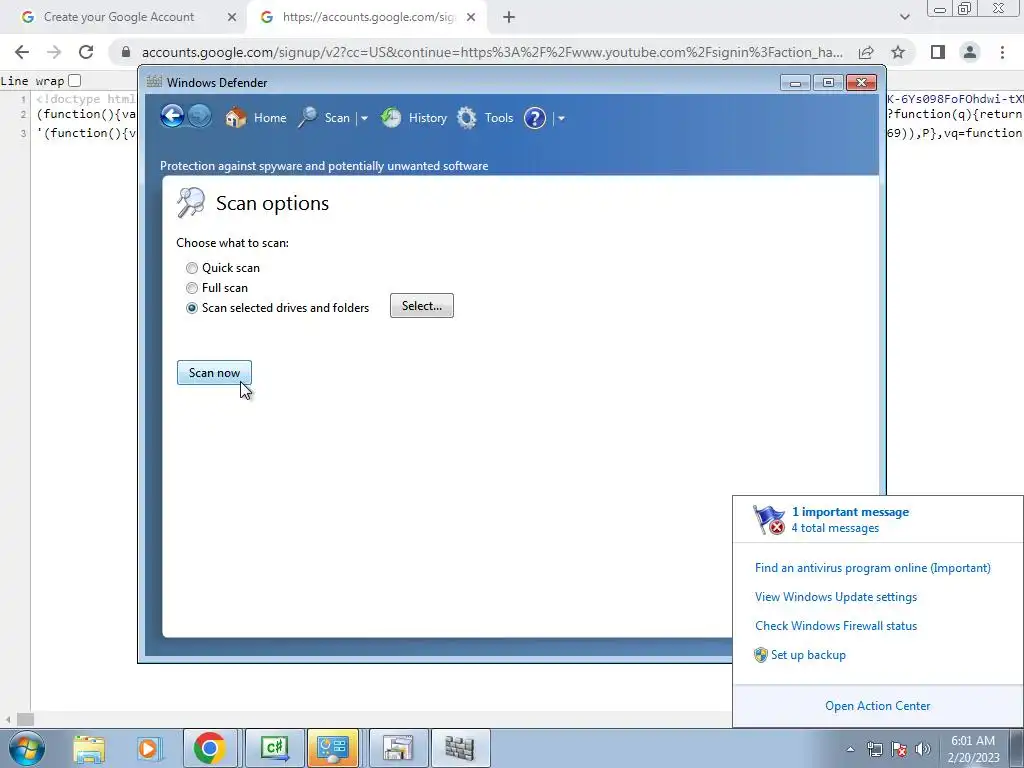Image resolution: width=1024 pixels, height=768 pixels.
Task: Open Windows Media Player from taskbar
Action: pos(149,748)
